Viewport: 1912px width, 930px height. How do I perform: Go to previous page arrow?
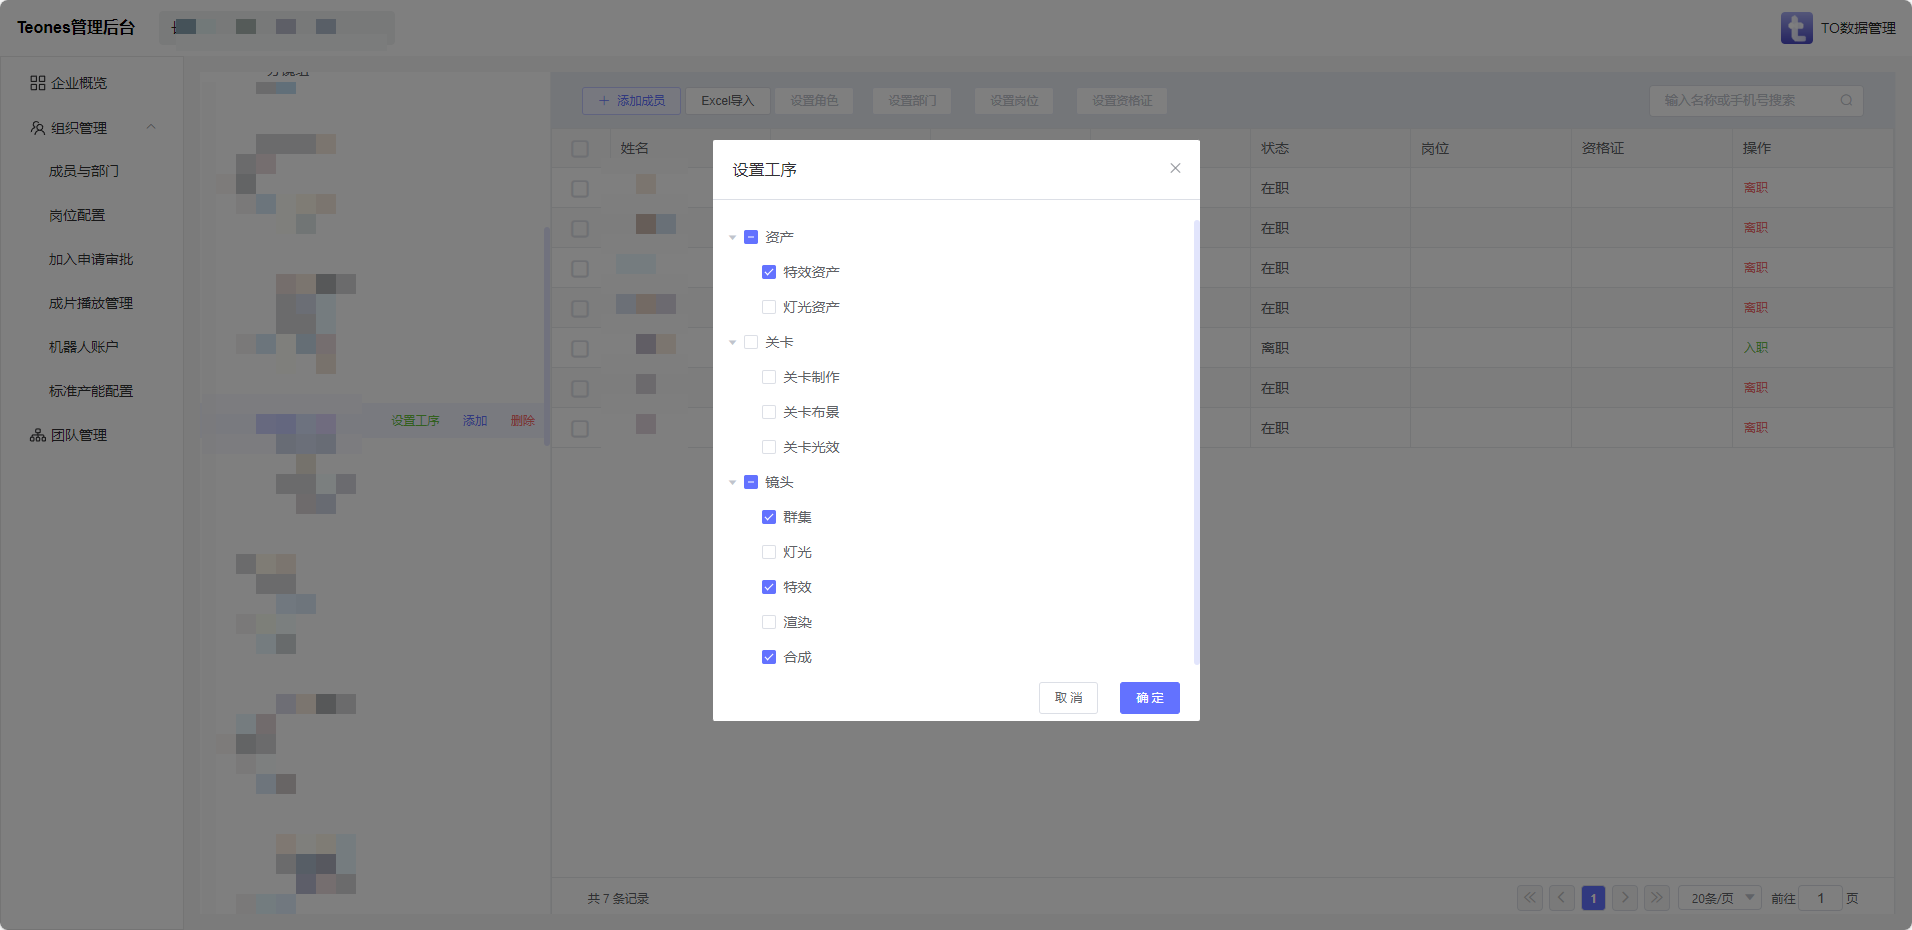coord(1561,898)
